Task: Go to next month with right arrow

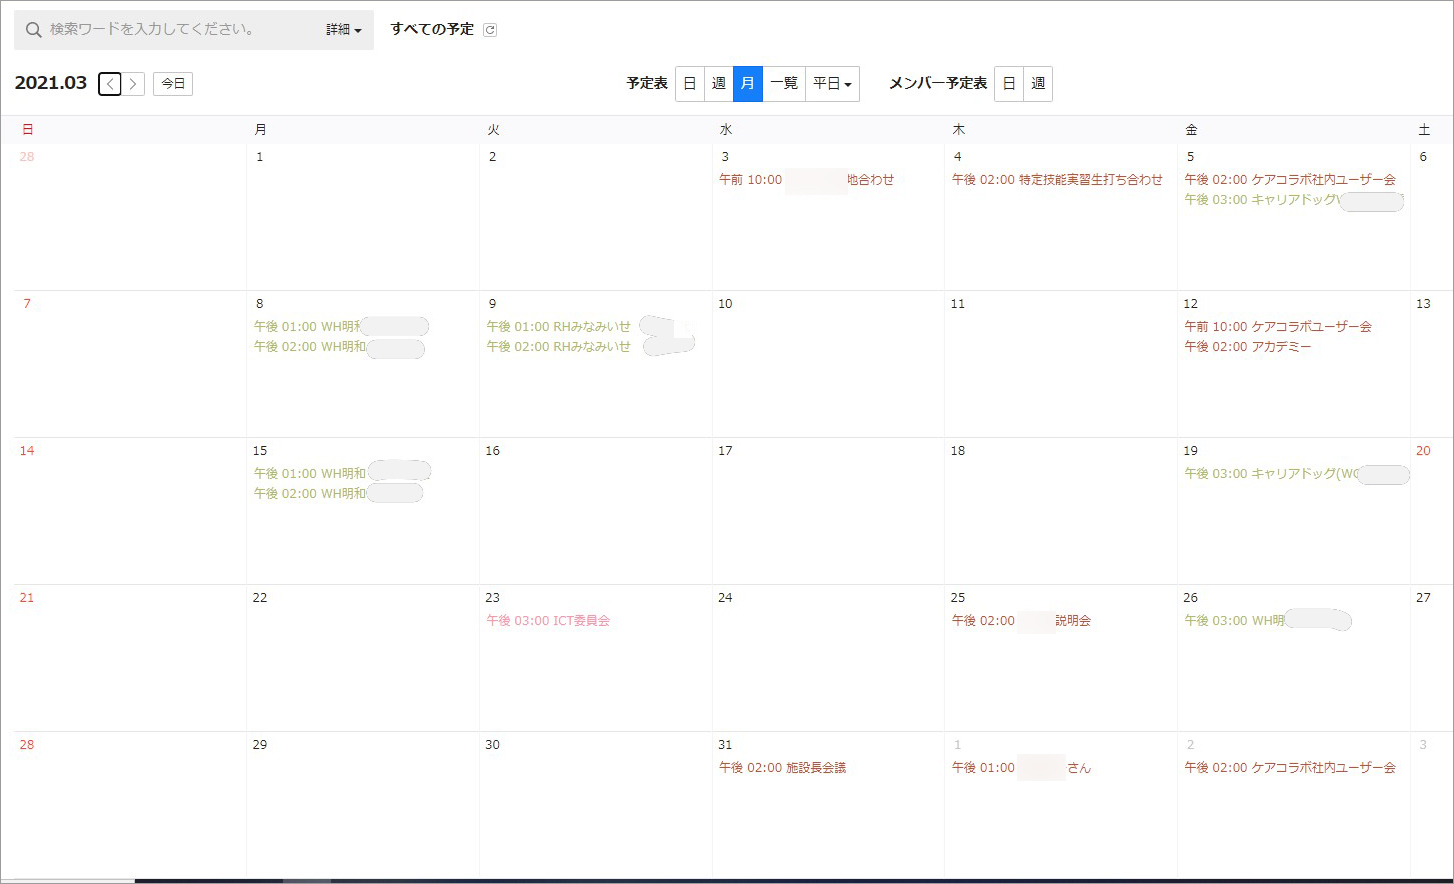Action: tap(133, 84)
